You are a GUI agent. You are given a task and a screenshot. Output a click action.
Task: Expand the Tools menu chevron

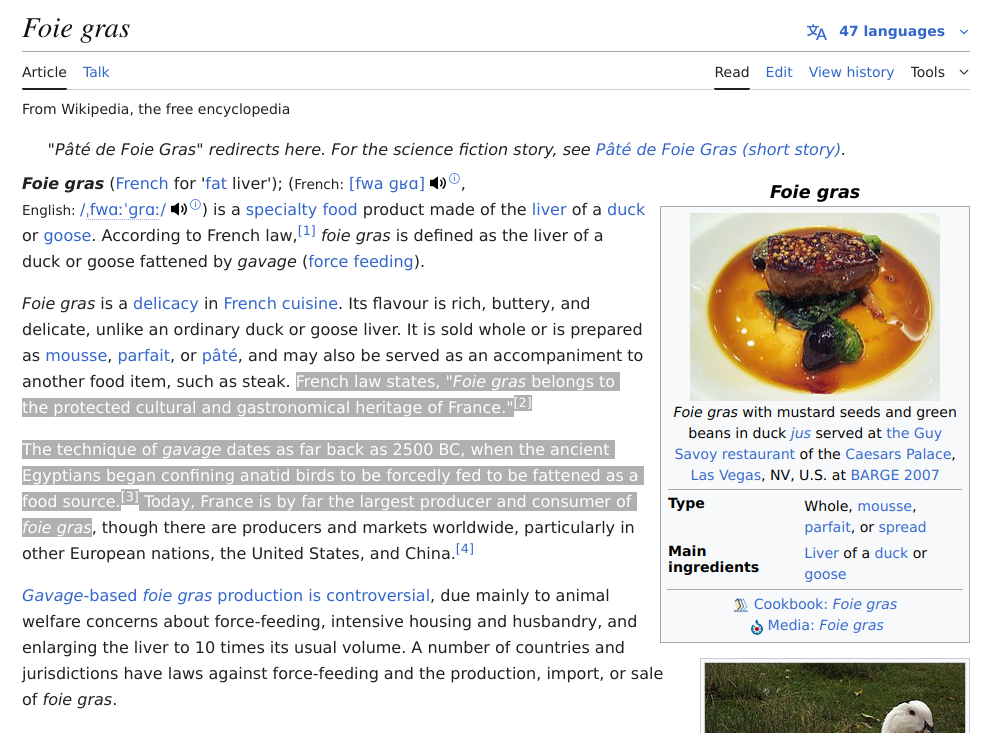tap(964, 72)
